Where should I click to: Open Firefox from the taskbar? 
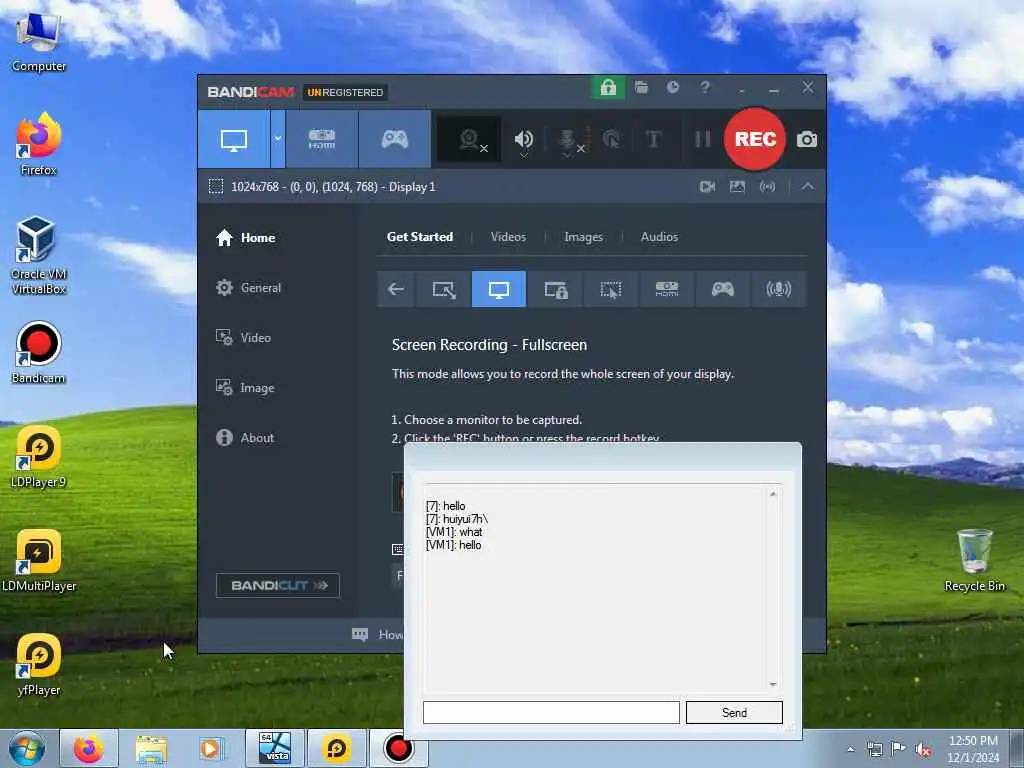pyautogui.click(x=89, y=748)
